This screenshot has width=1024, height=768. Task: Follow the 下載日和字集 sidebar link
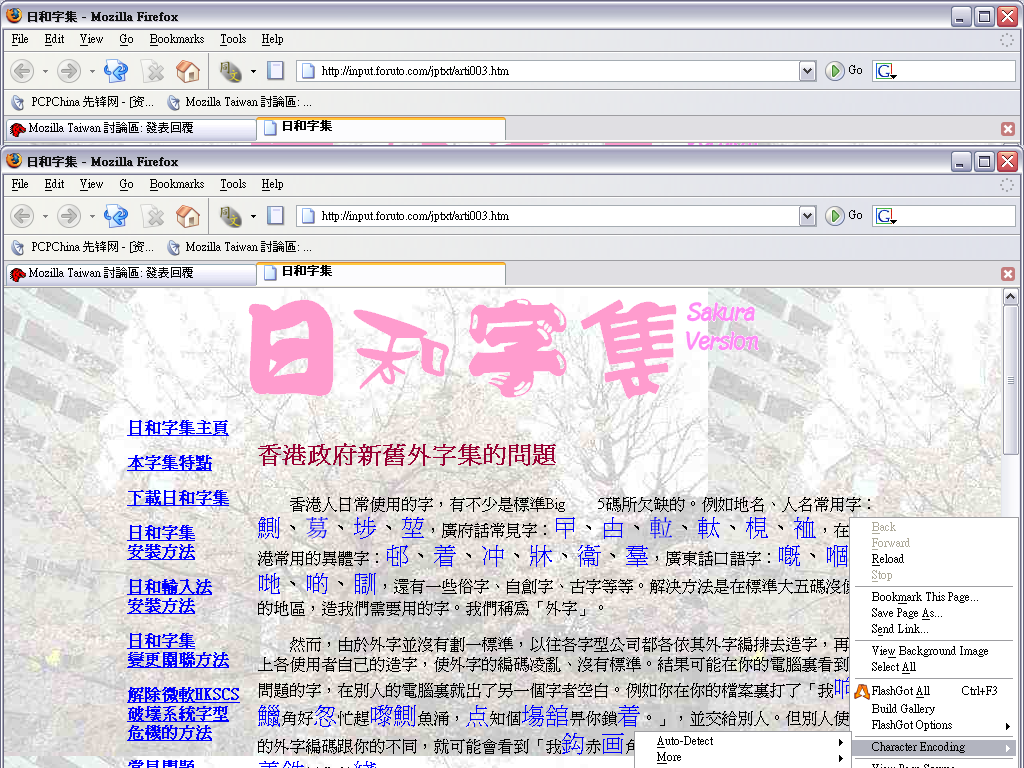178,498
